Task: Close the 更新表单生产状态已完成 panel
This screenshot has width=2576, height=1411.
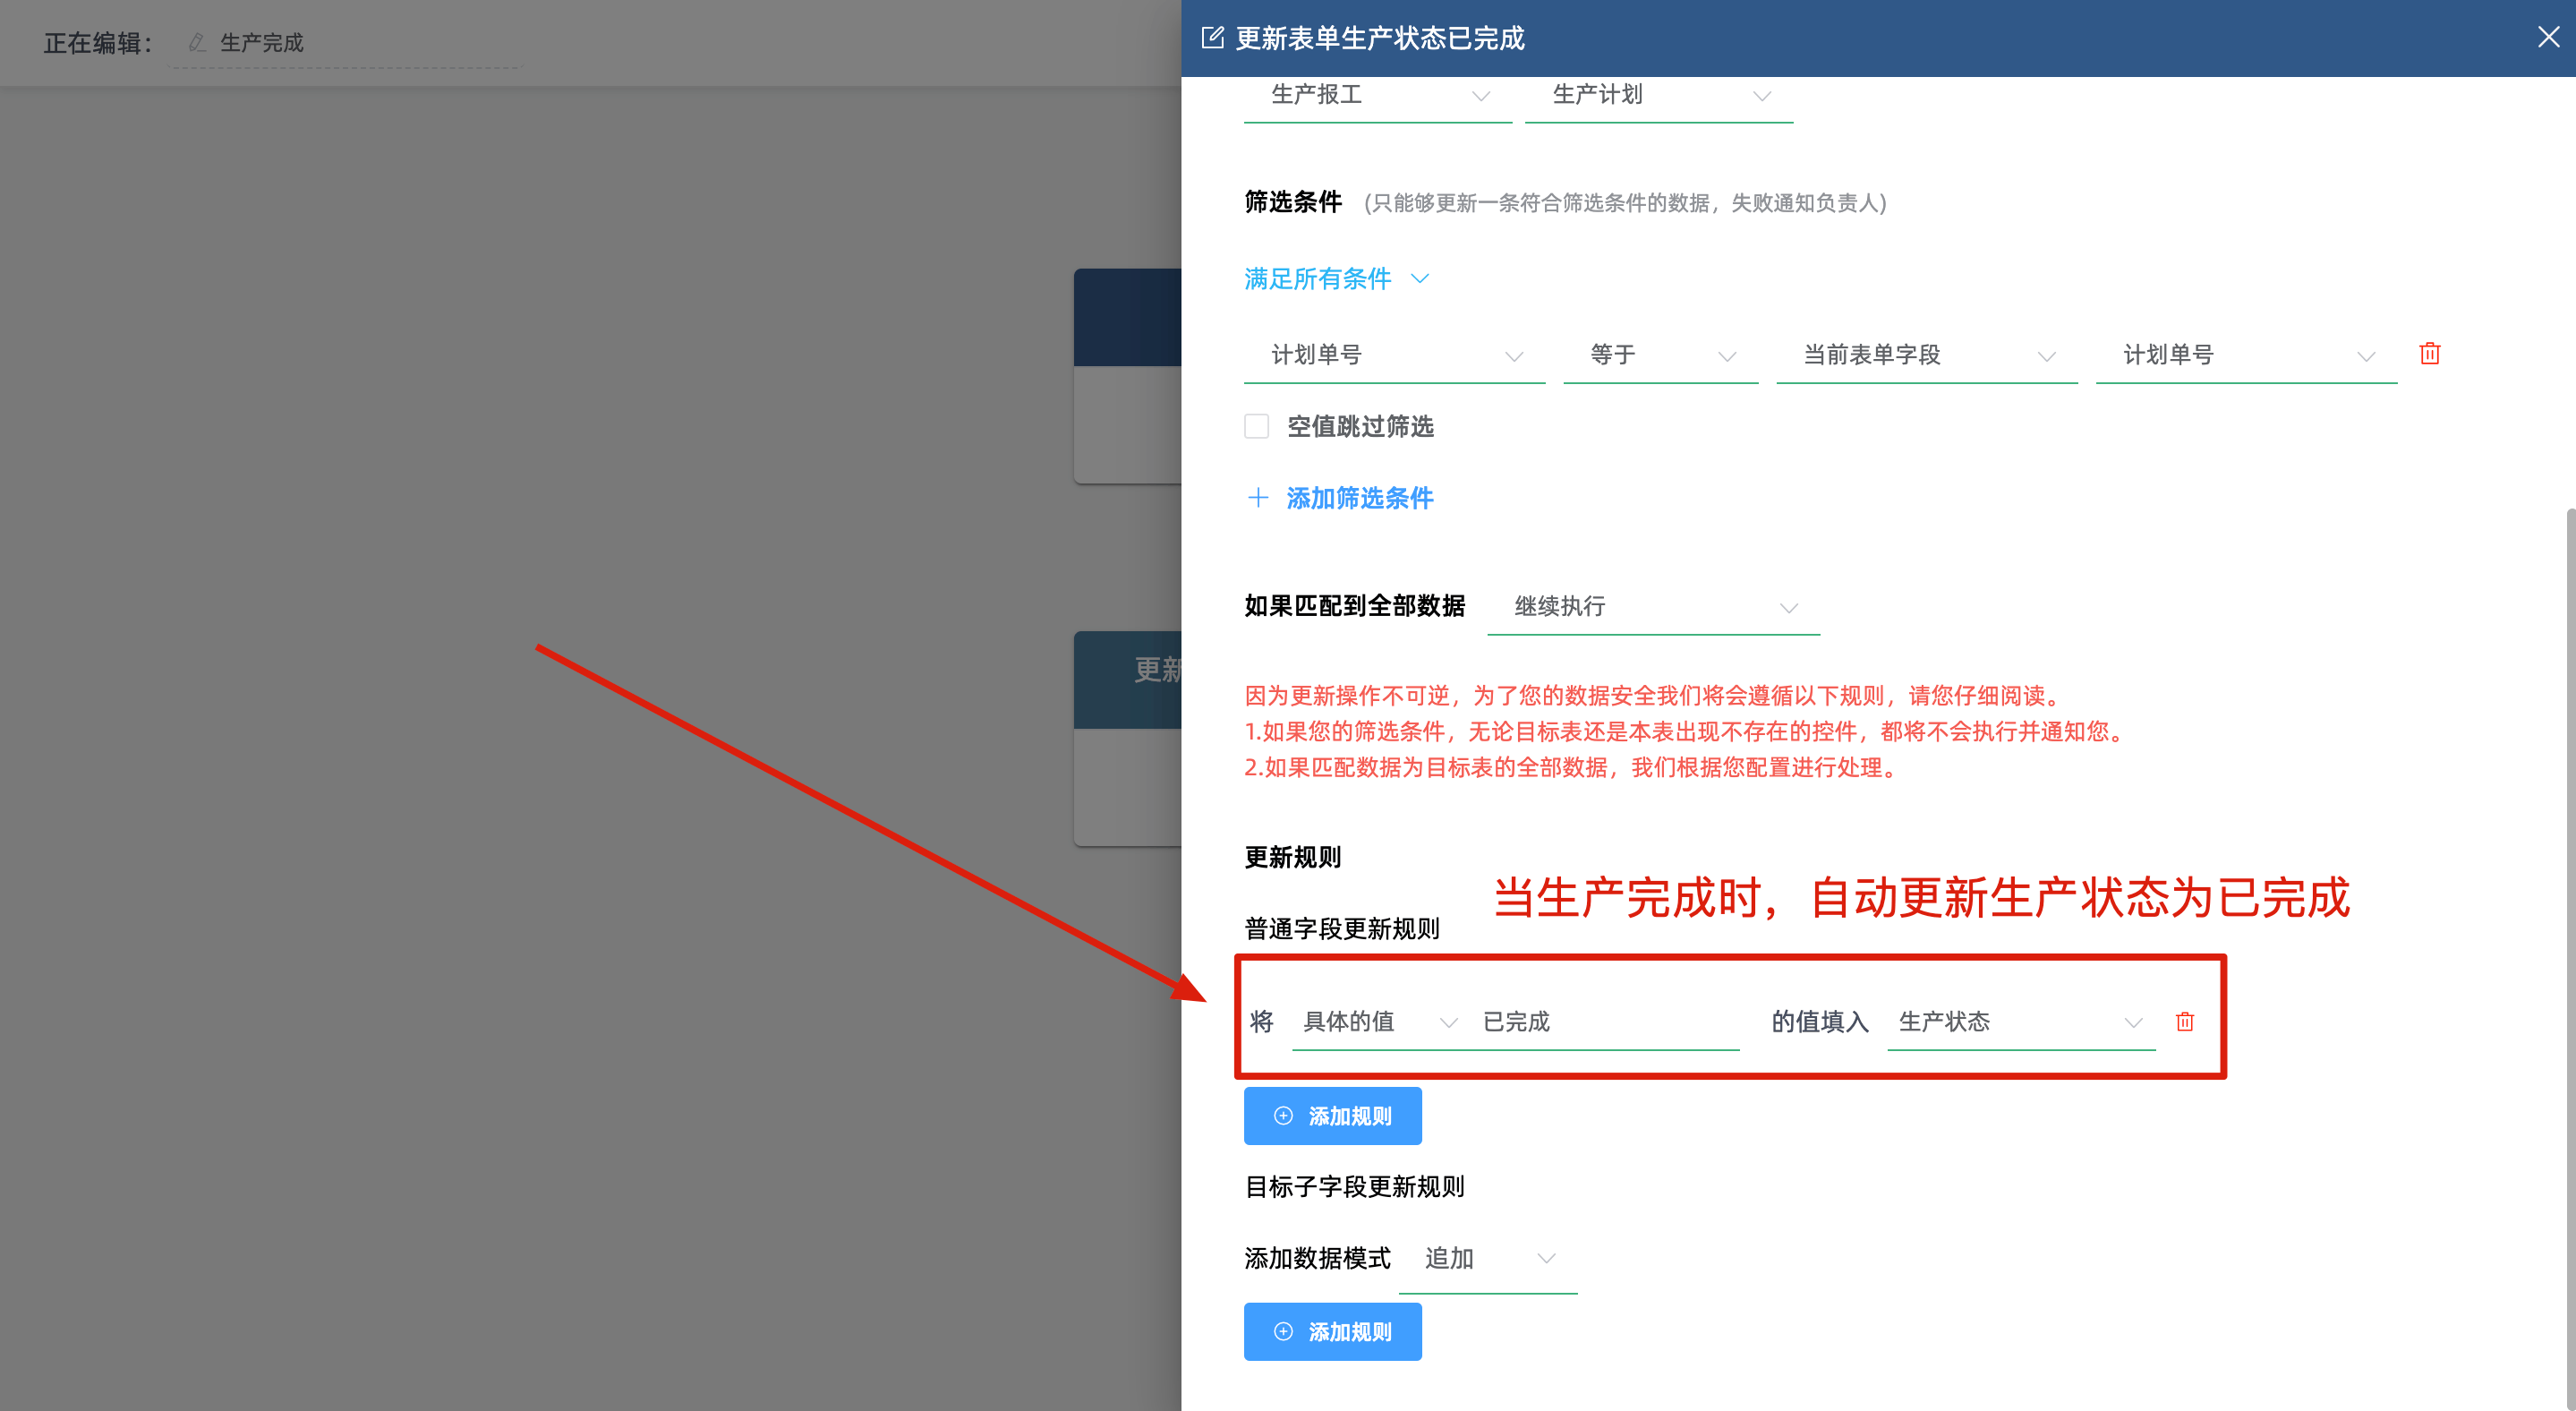Action: click(2547, 38)
